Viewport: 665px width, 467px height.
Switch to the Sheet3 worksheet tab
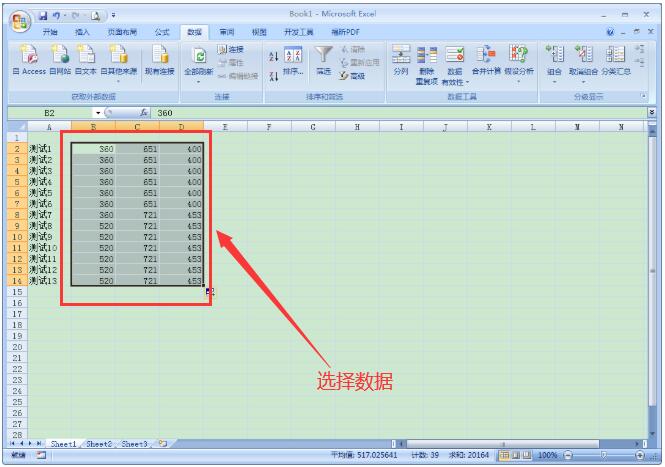(134, 444)
